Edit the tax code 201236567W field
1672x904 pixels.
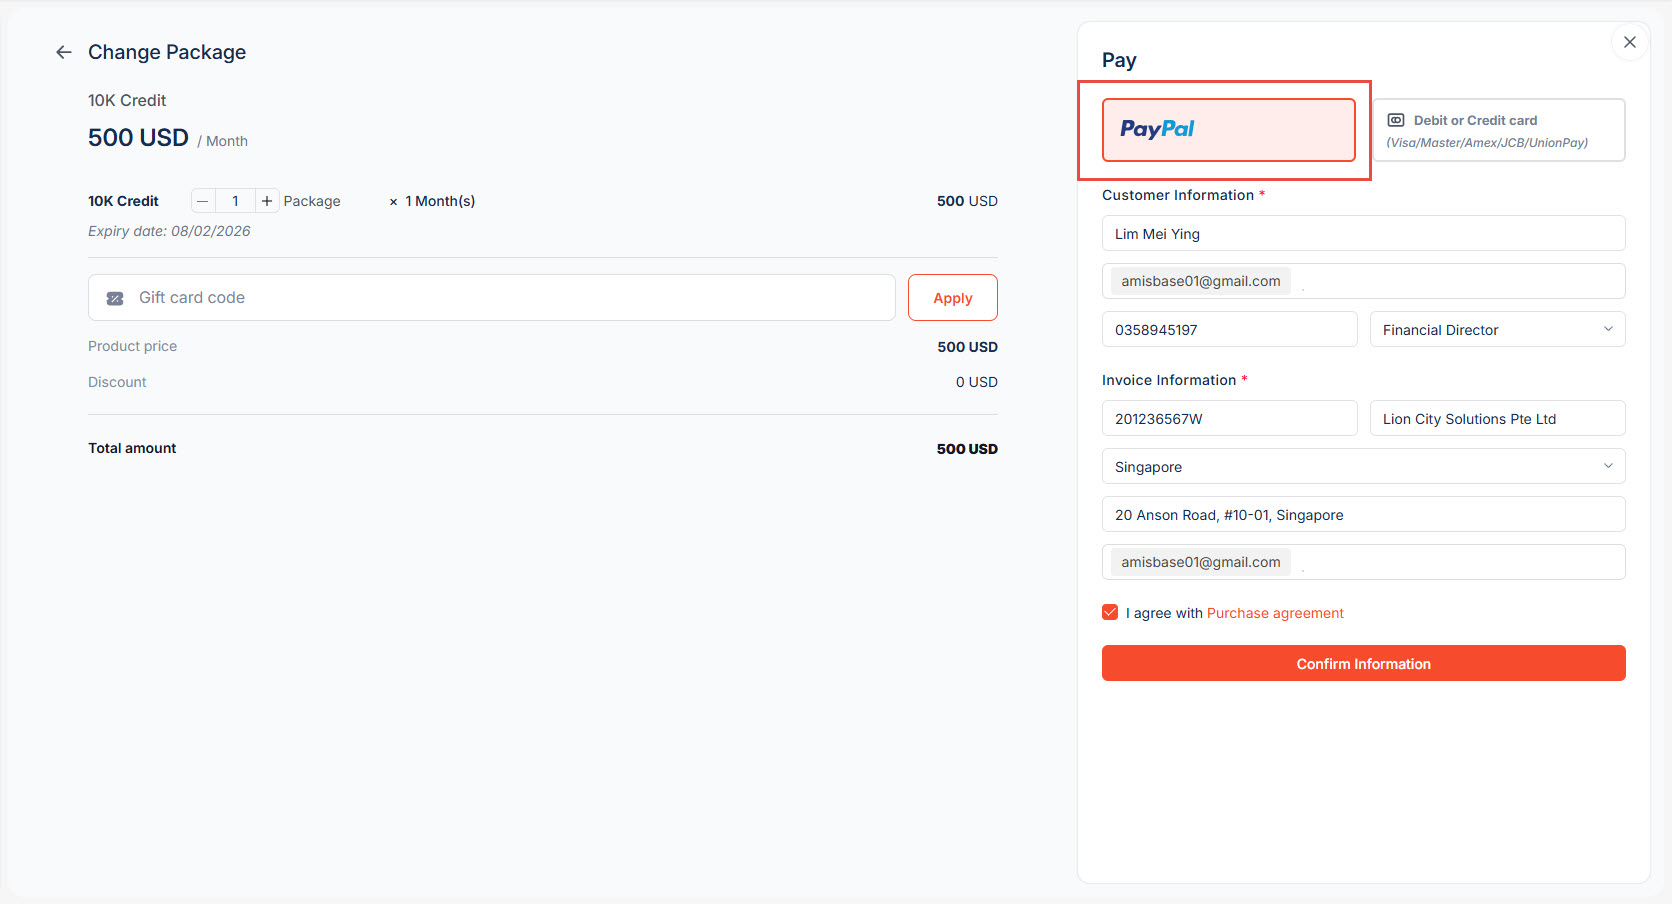[1229, 418]
